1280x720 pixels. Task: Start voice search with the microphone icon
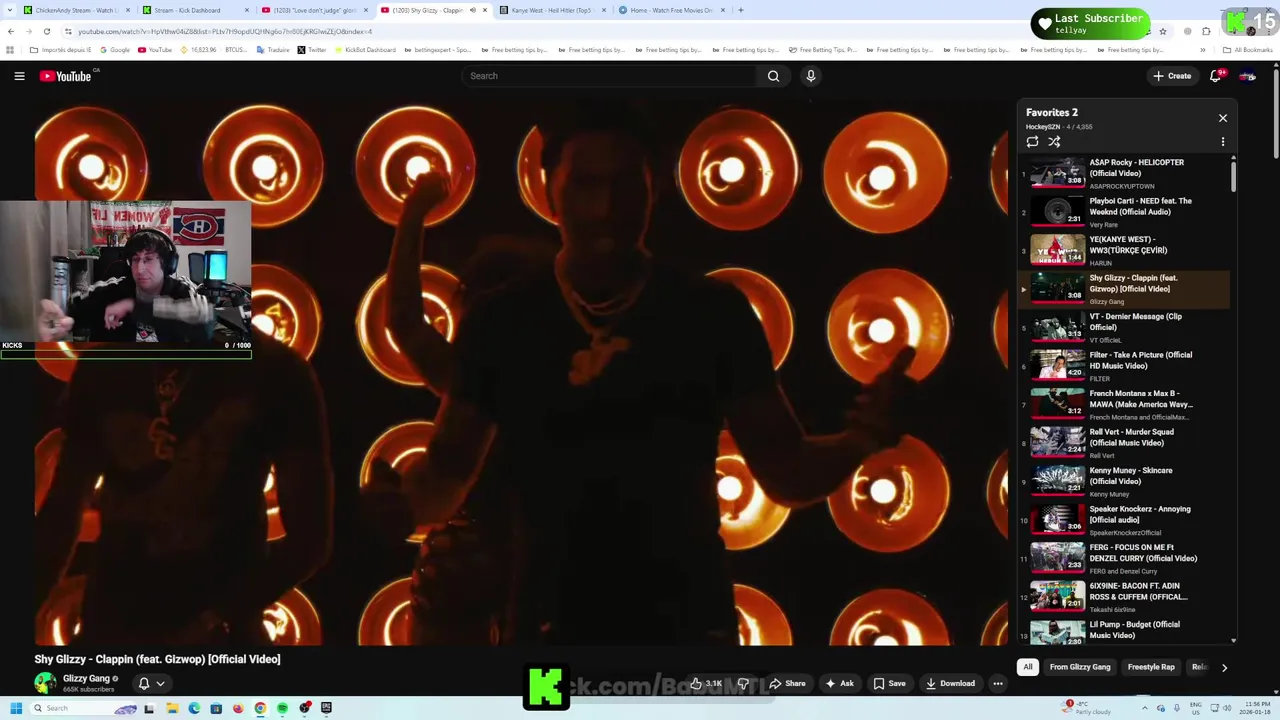[x=811, y=76]
